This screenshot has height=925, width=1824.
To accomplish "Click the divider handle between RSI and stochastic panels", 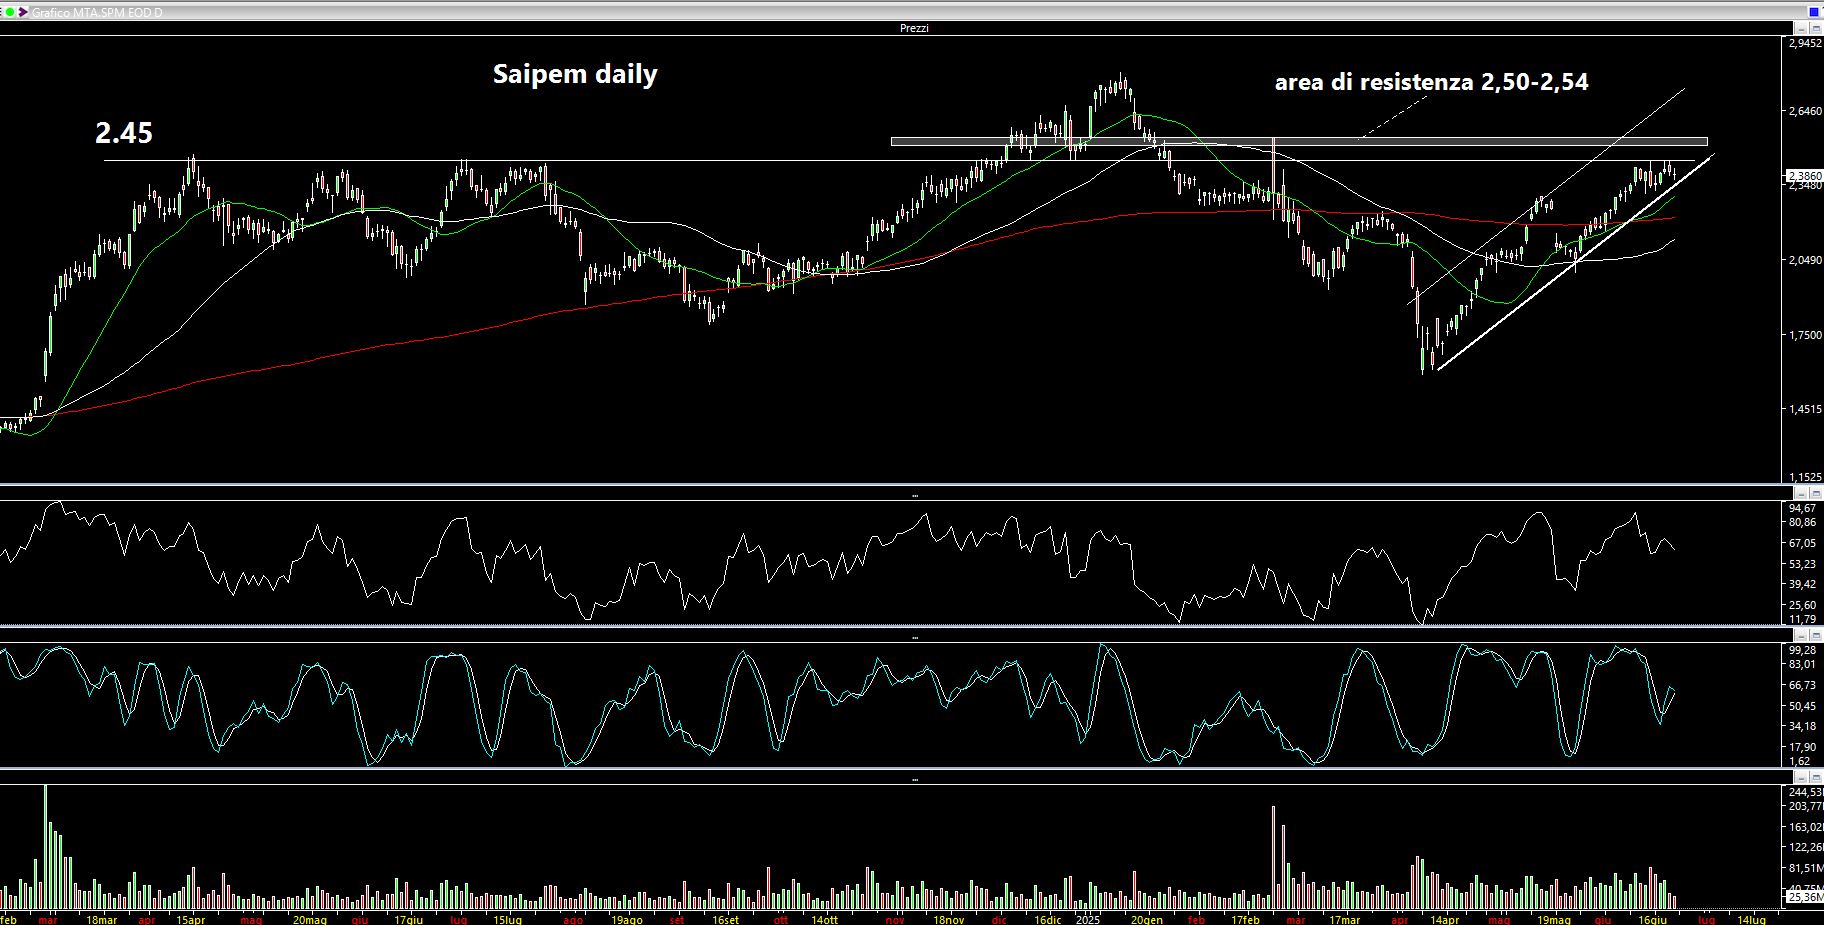I will (914, 637).
